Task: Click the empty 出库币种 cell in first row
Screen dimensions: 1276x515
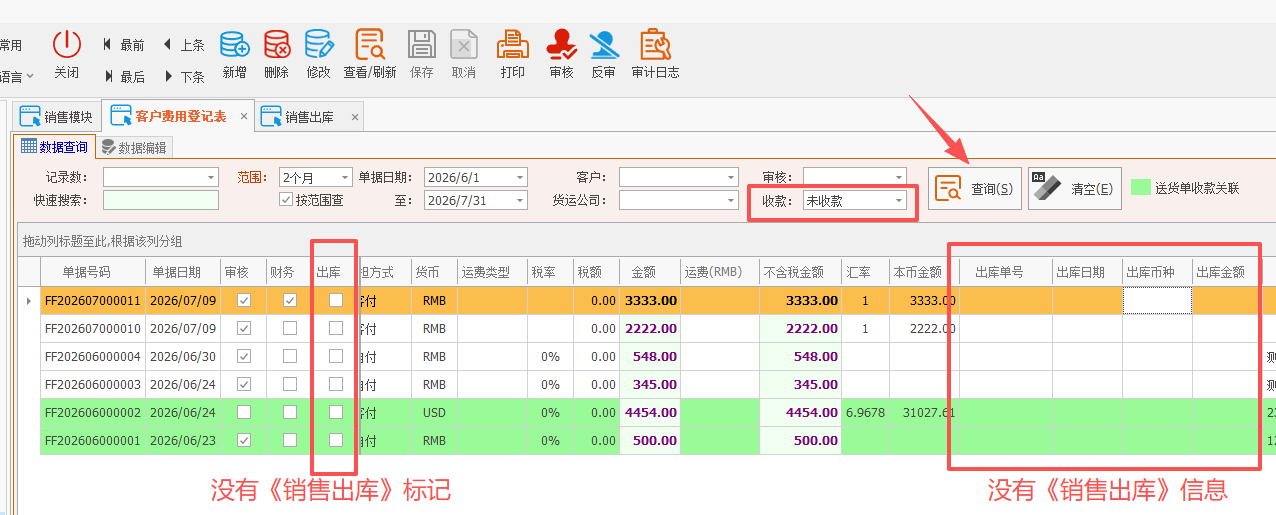Action: coord(1157,300)
